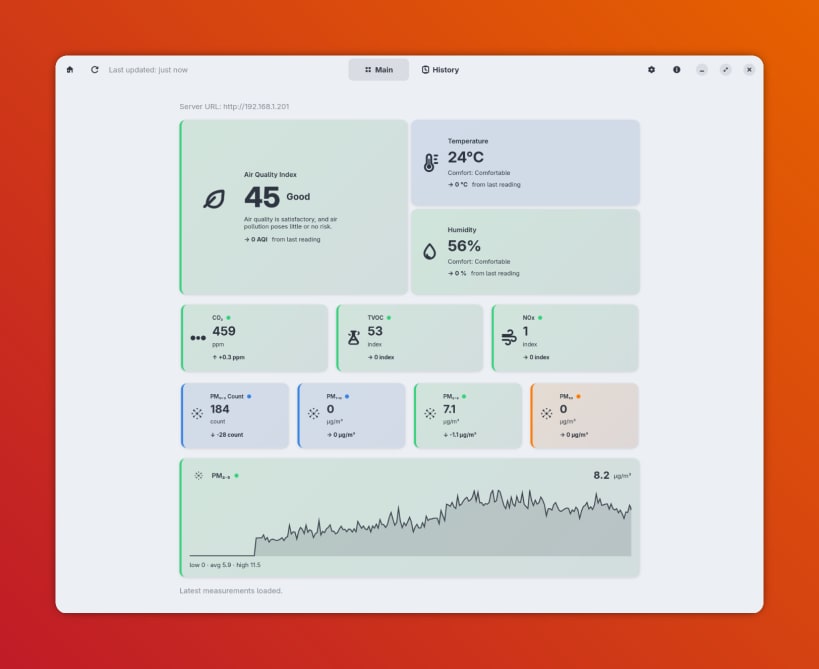Click the humidity value 56%
This screenshot has height=669, width=819.
point(464,246)
